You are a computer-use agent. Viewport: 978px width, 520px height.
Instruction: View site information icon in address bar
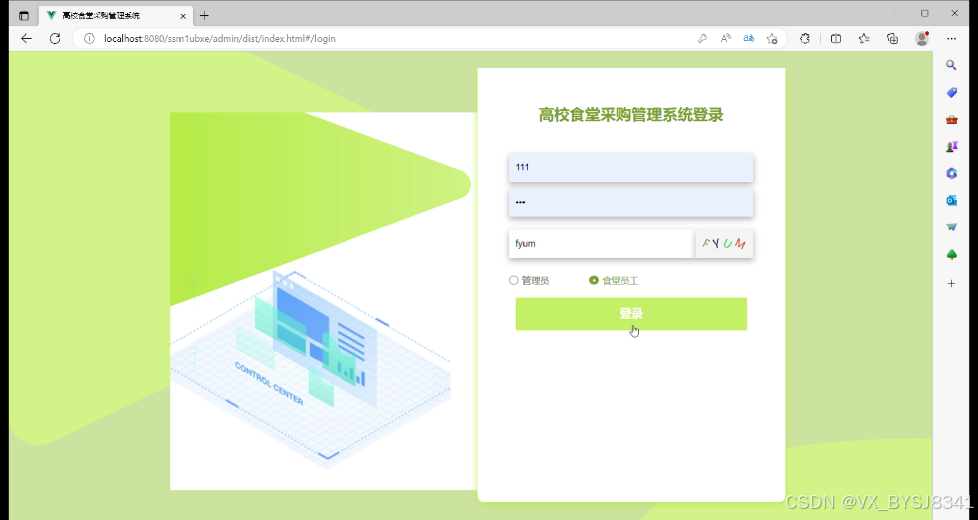tap(89, 39)
